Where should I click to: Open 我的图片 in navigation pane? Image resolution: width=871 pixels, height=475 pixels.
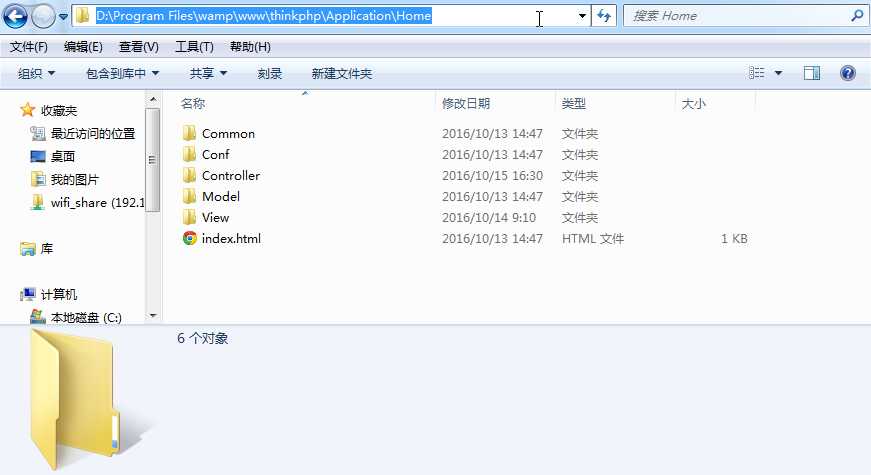pyautogui.click(x=74, y=179)
